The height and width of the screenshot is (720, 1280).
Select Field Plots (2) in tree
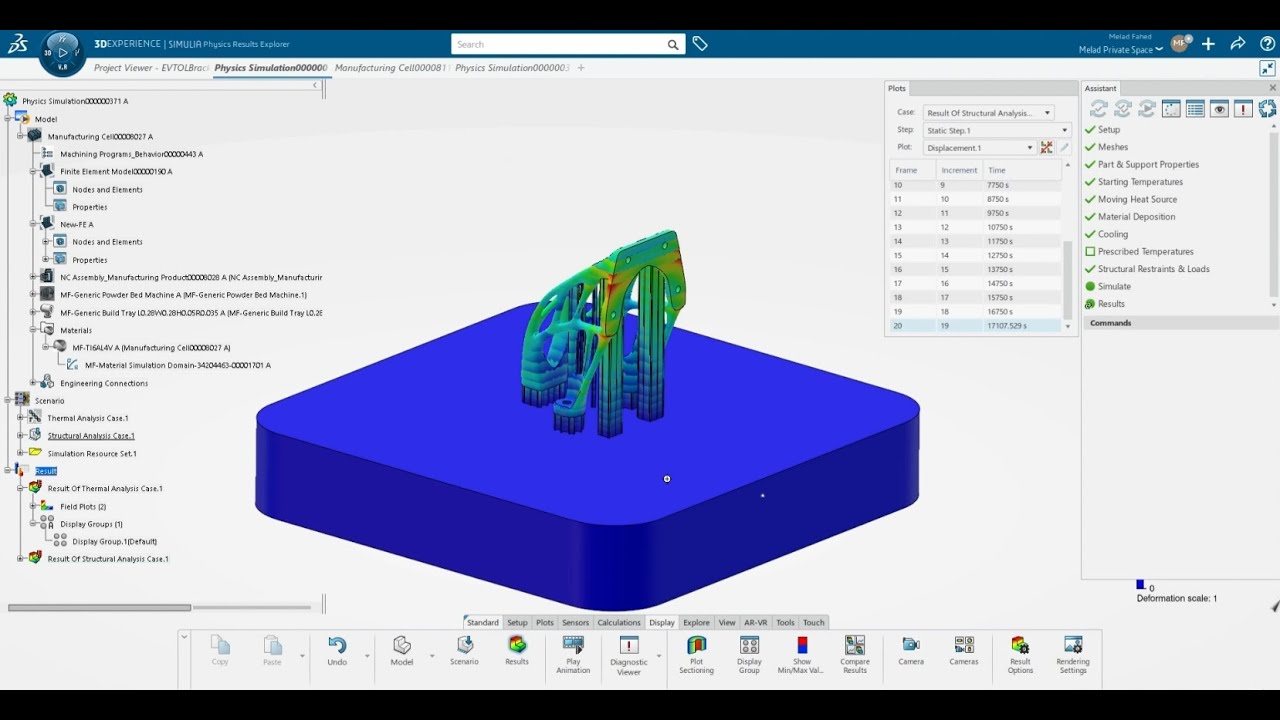tap(83, 506)
